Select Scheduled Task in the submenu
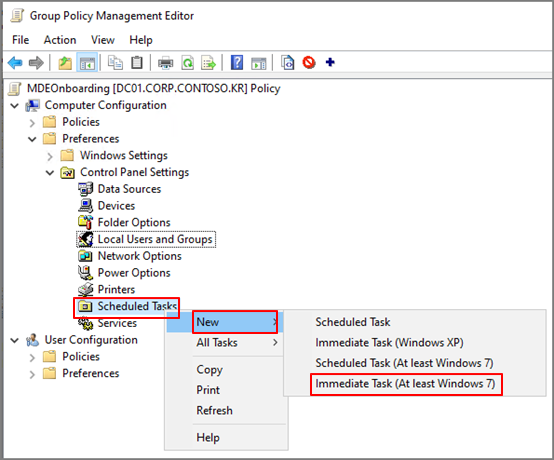554x460 pixels. (x=415, y=322)
